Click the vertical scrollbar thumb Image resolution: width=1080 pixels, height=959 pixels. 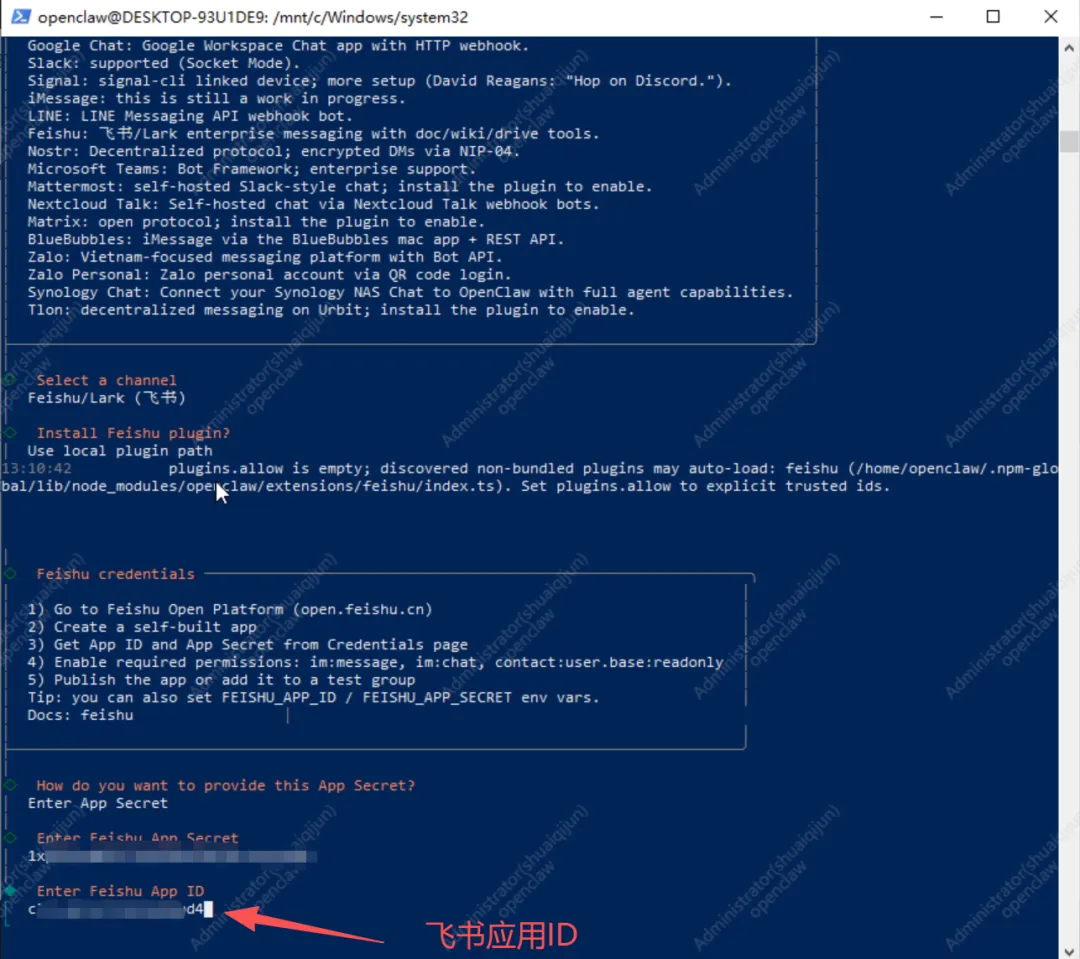pos(1068,141)
